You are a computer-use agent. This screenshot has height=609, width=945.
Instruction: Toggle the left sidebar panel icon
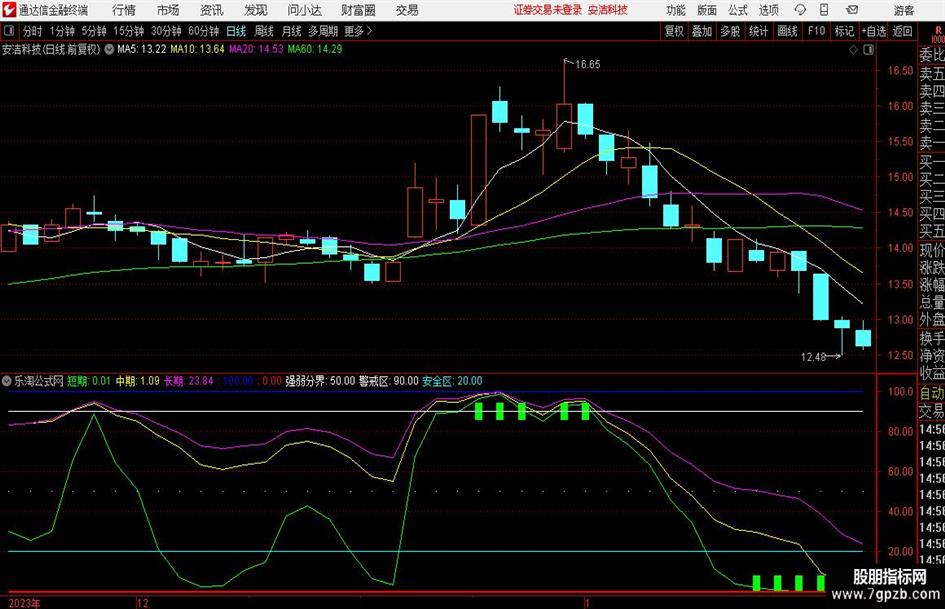(9, 31)
